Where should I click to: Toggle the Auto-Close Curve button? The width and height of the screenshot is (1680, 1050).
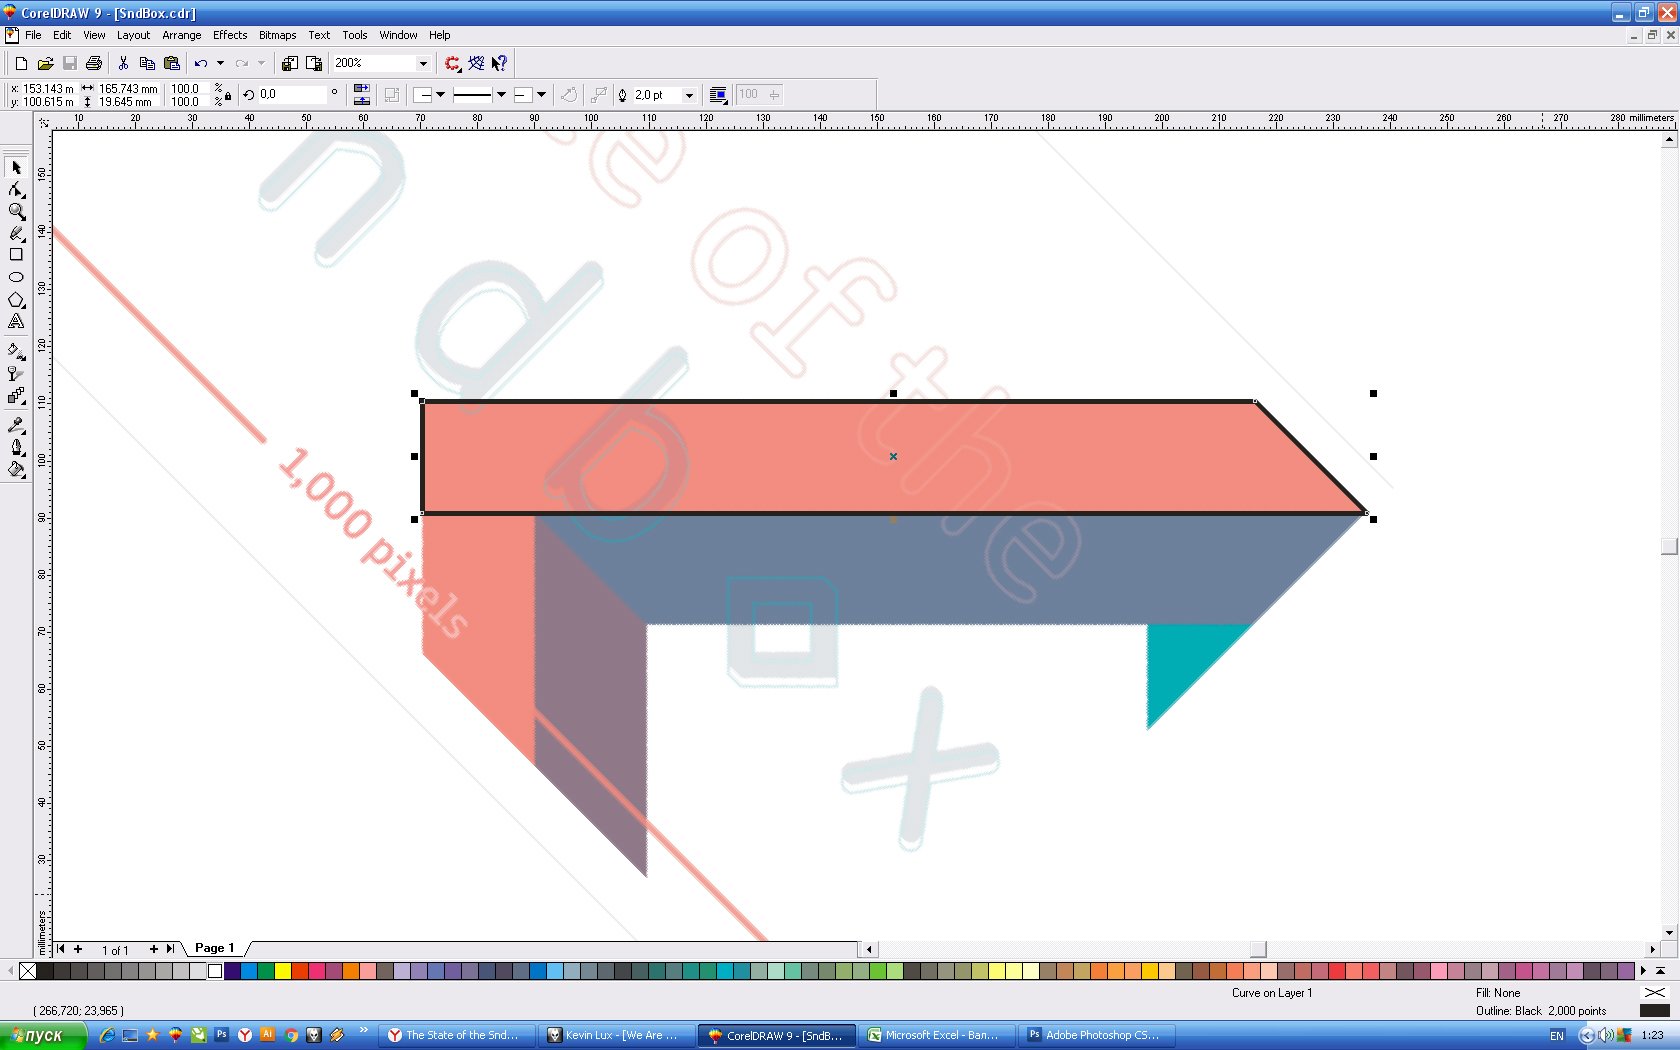[x=569, y=95]
